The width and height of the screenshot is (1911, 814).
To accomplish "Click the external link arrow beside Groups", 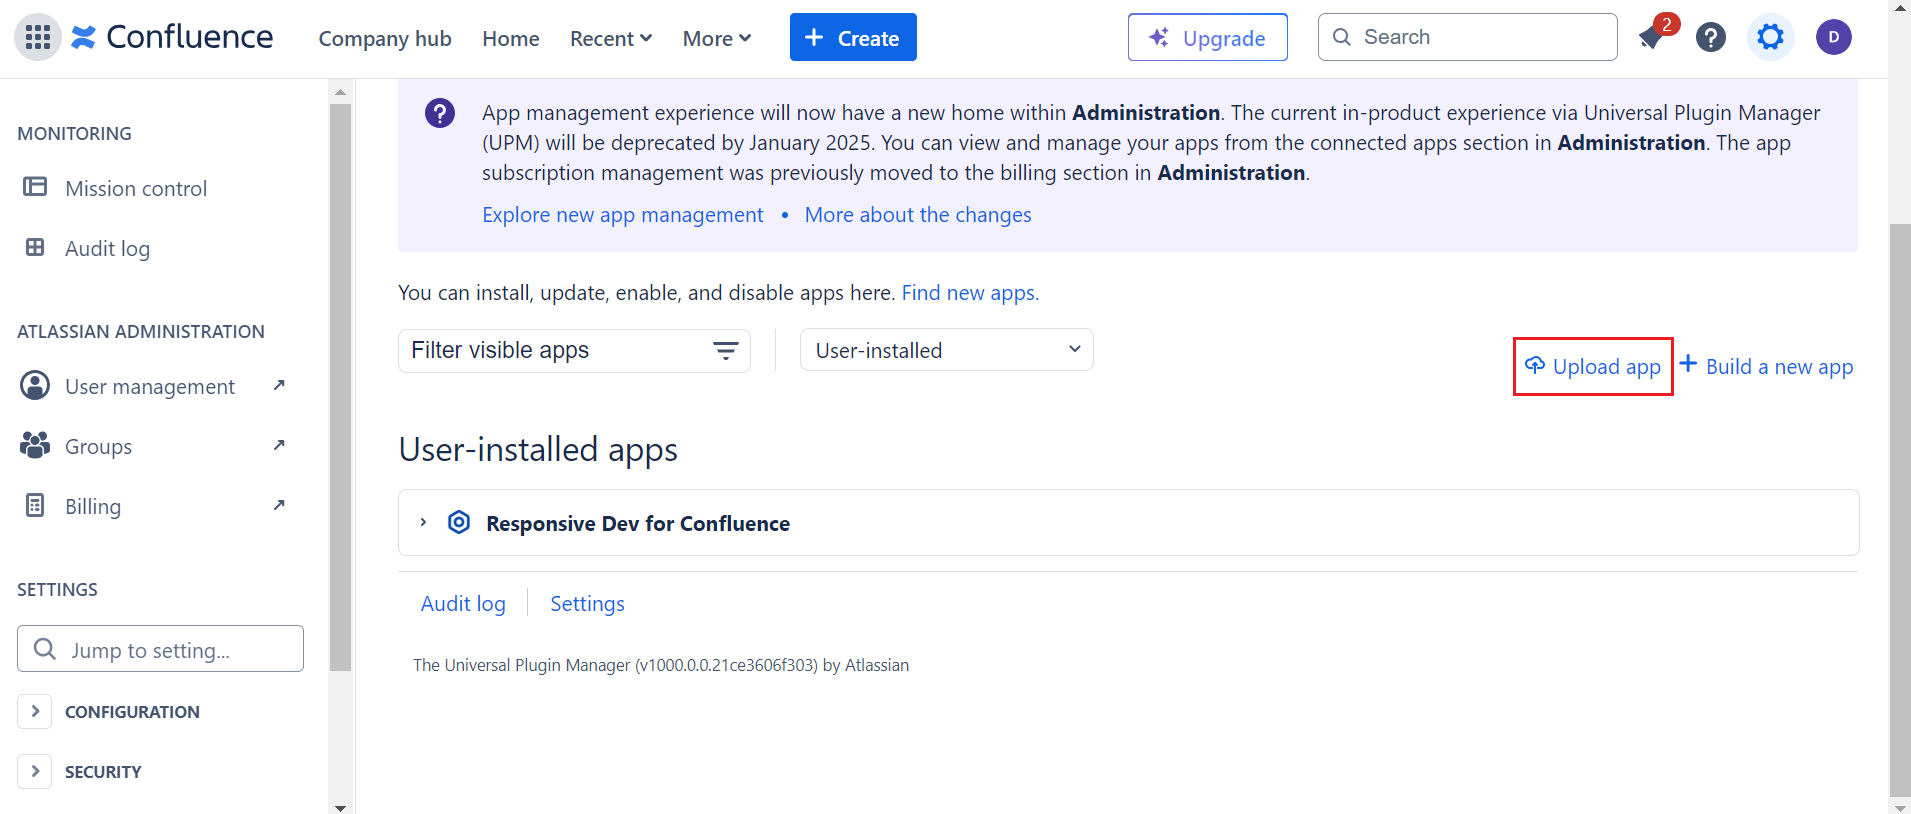I will tap(279, 445).
